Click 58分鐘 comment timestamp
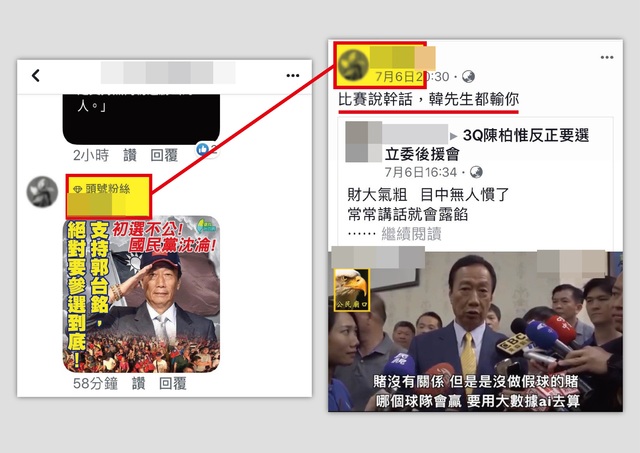 click(x=96, y=384)
